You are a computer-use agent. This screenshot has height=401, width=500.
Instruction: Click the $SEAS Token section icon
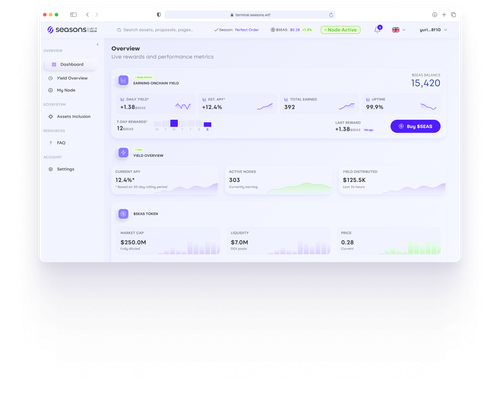[x=123, y=214]
